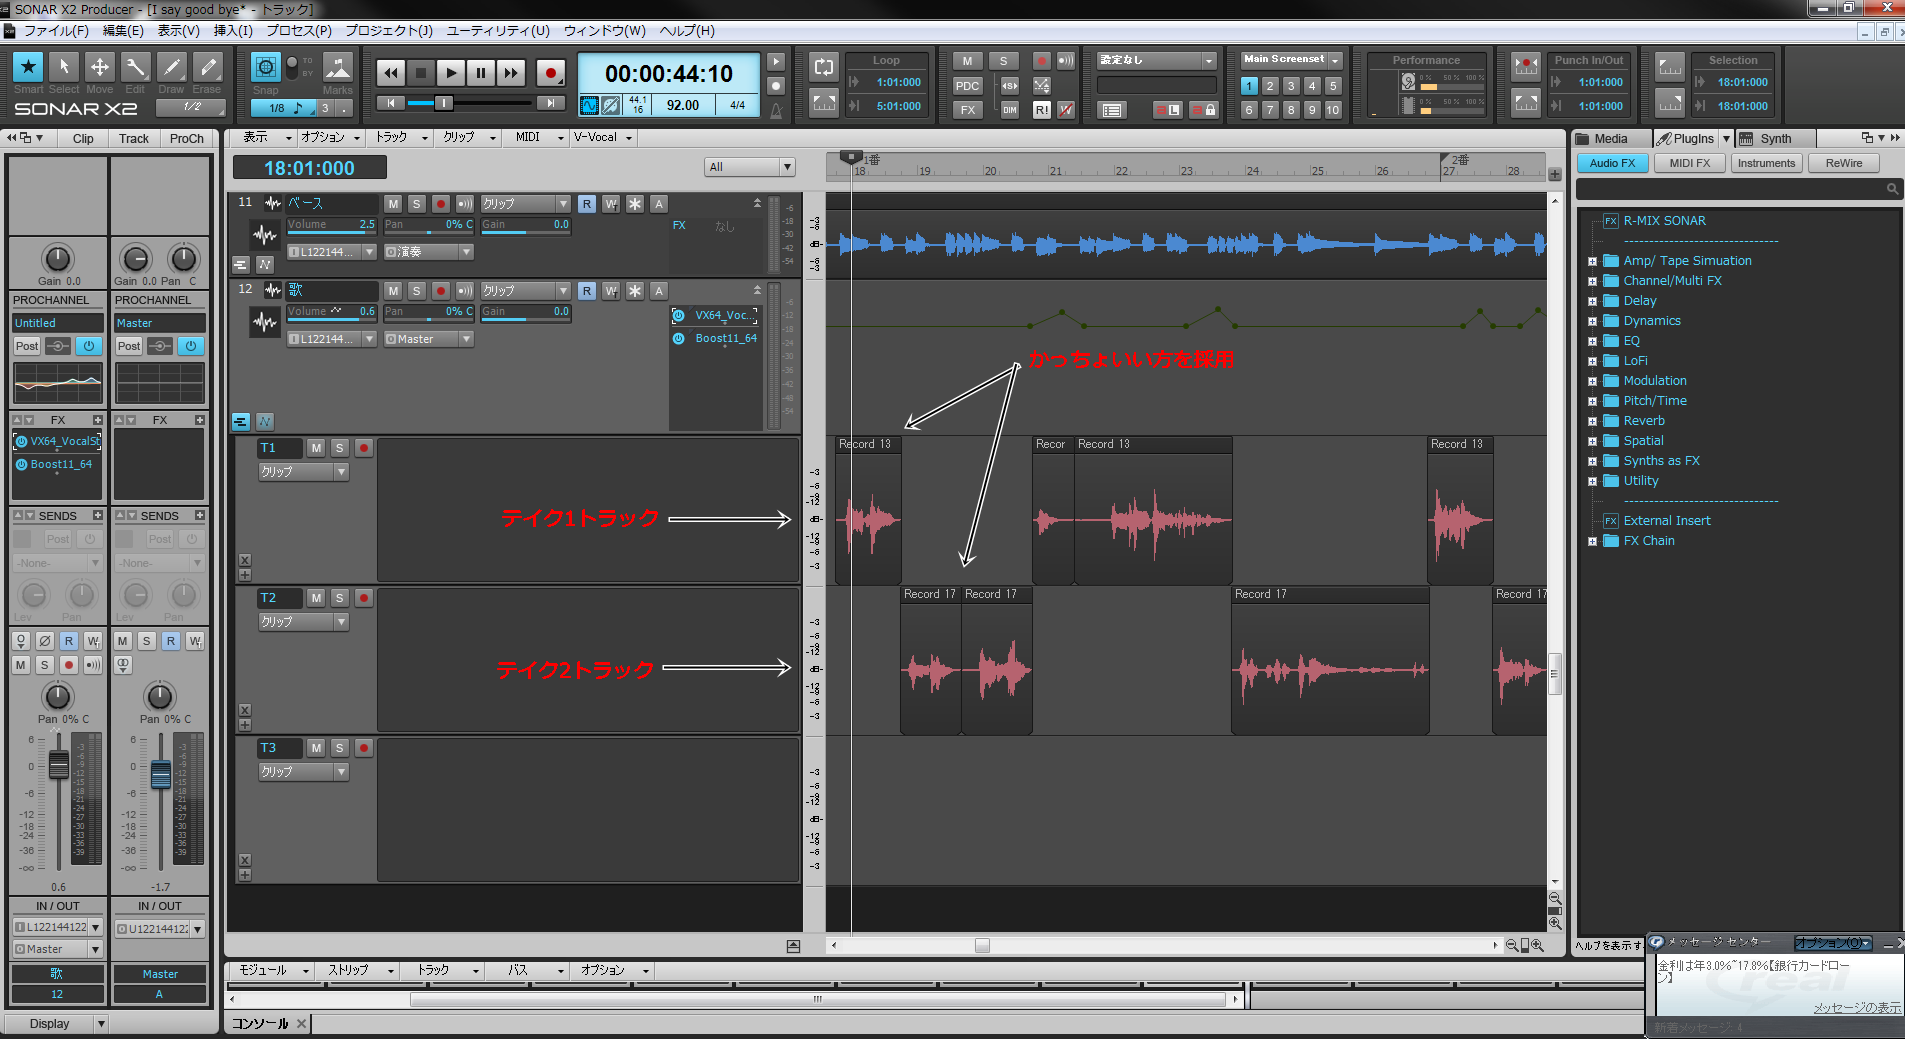The image size is (1905, 1039).
Task: Toggle the Punch In/Out record icon
Action: [x=1526, y=67]
